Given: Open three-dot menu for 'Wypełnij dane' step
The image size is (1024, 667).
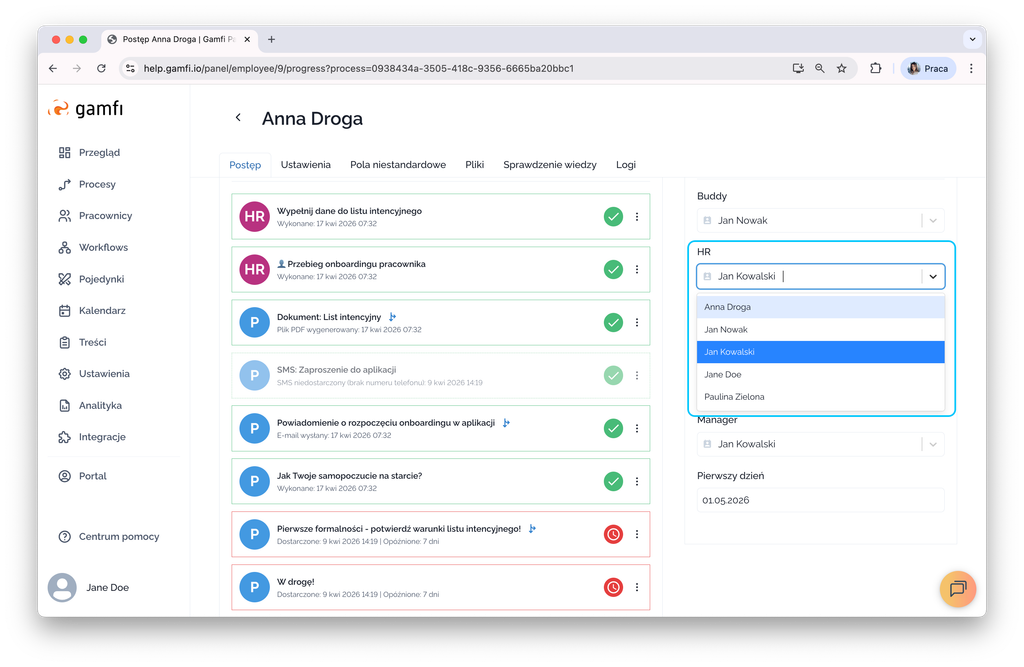Looking at the screenshot, I should click(637, 217).
